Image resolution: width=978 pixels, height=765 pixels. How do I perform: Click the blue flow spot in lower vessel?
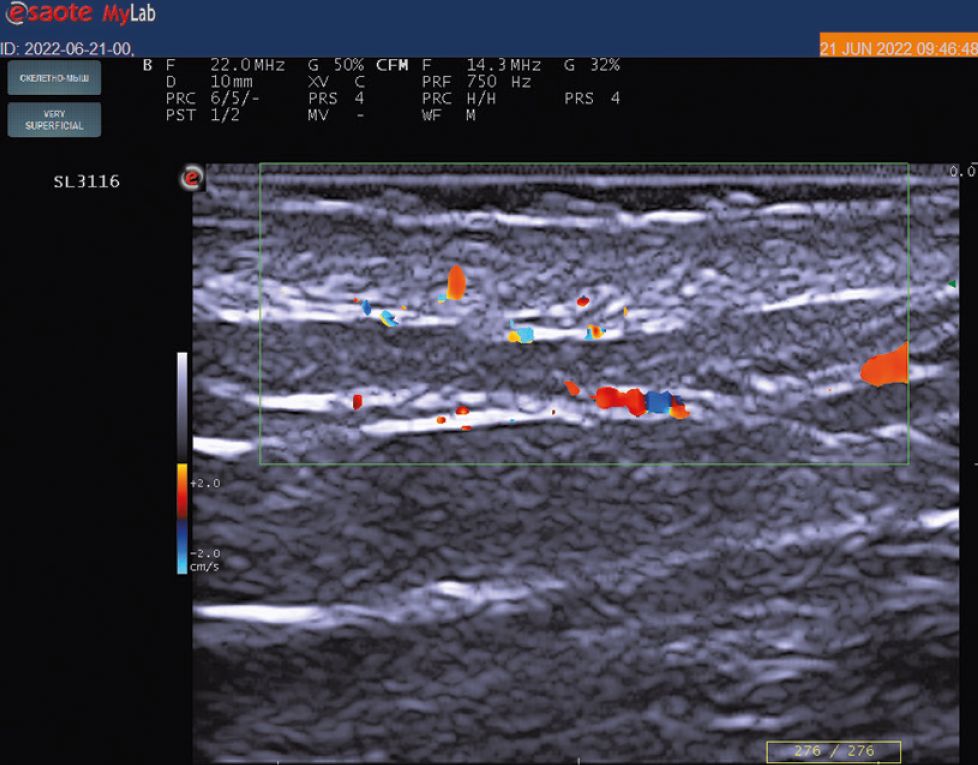658,402
